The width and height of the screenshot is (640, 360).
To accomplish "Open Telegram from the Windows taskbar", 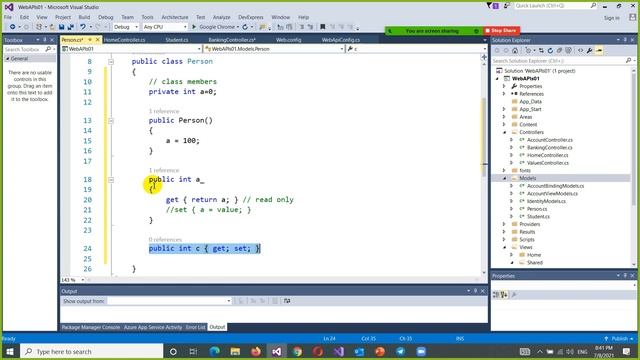I will pos(400,351).
